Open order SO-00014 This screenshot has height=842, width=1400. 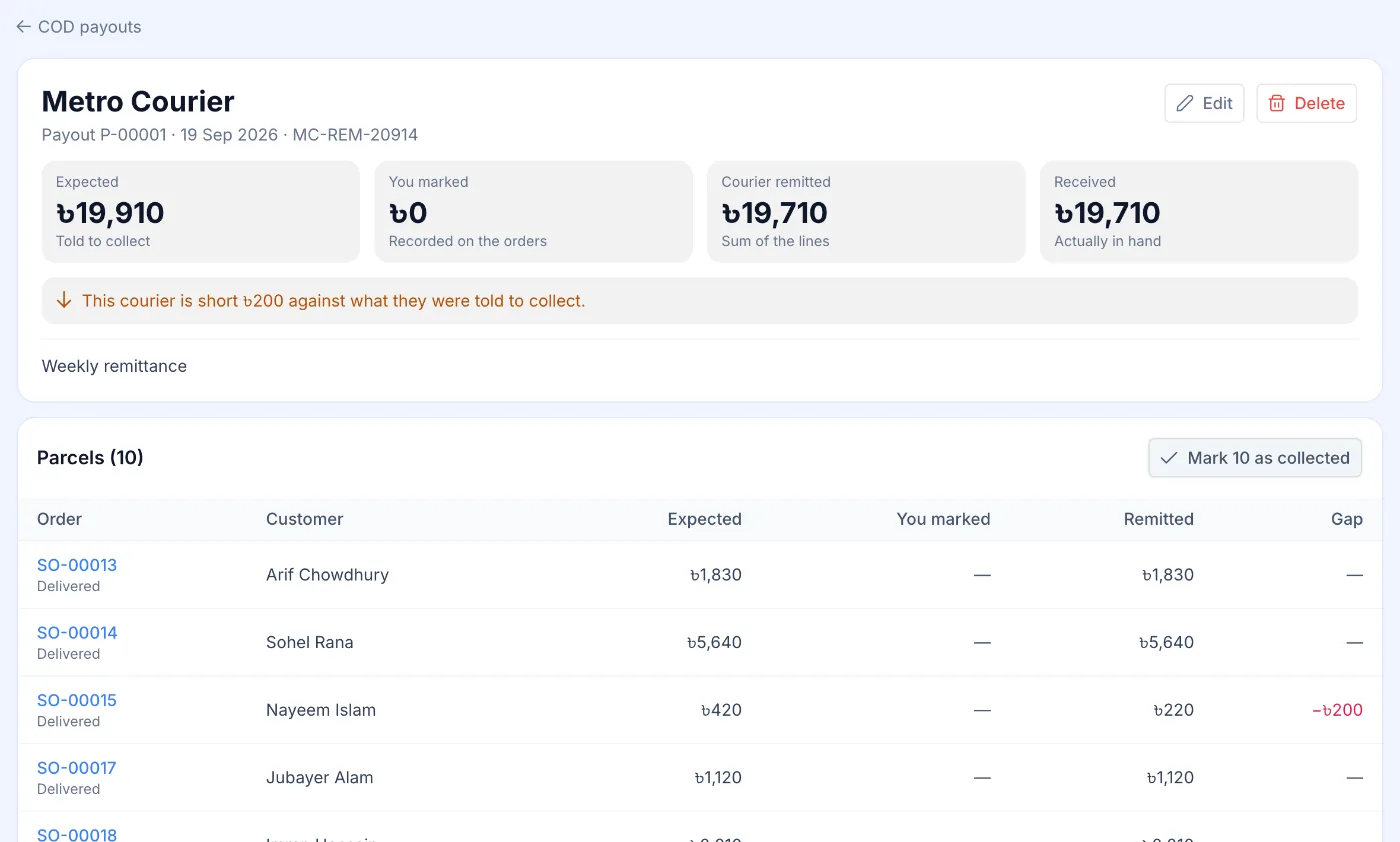(77, 633)
